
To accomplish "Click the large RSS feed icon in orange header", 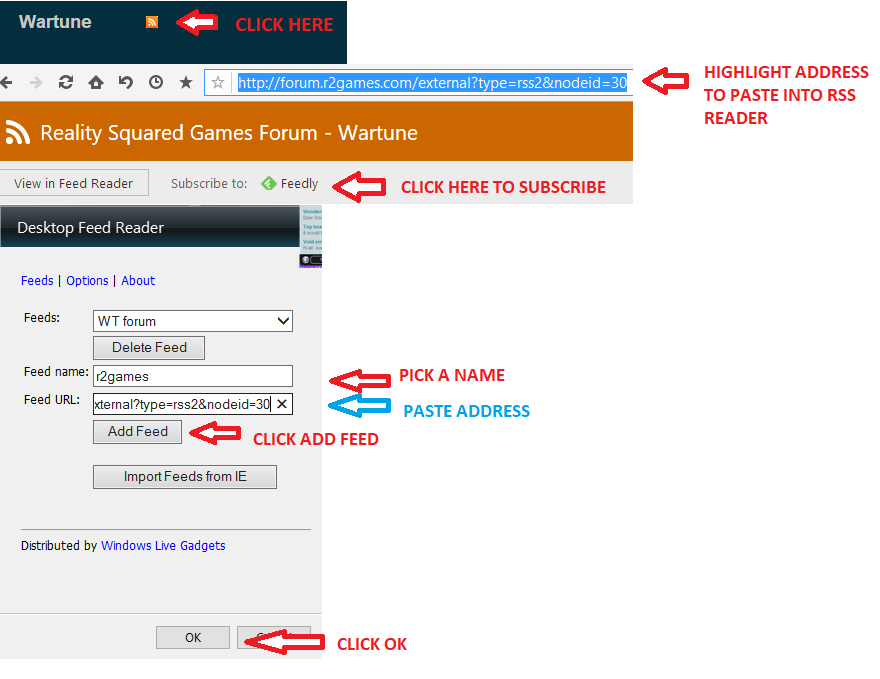I will 17,133.
